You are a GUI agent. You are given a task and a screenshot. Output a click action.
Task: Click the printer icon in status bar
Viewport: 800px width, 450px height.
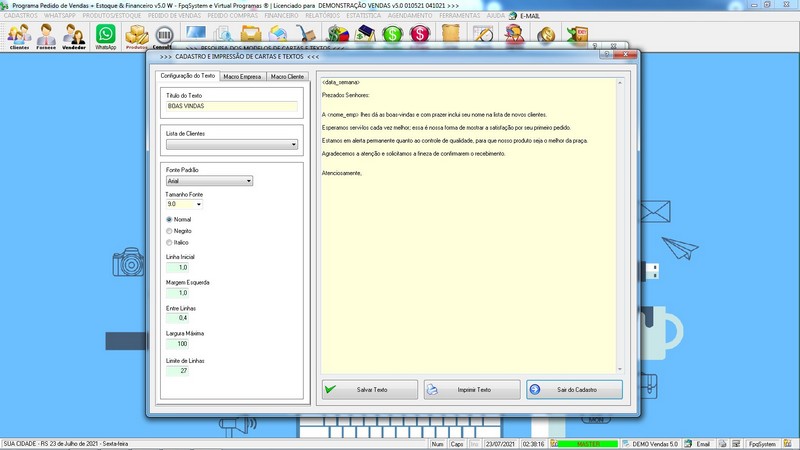tap(722, 444)
